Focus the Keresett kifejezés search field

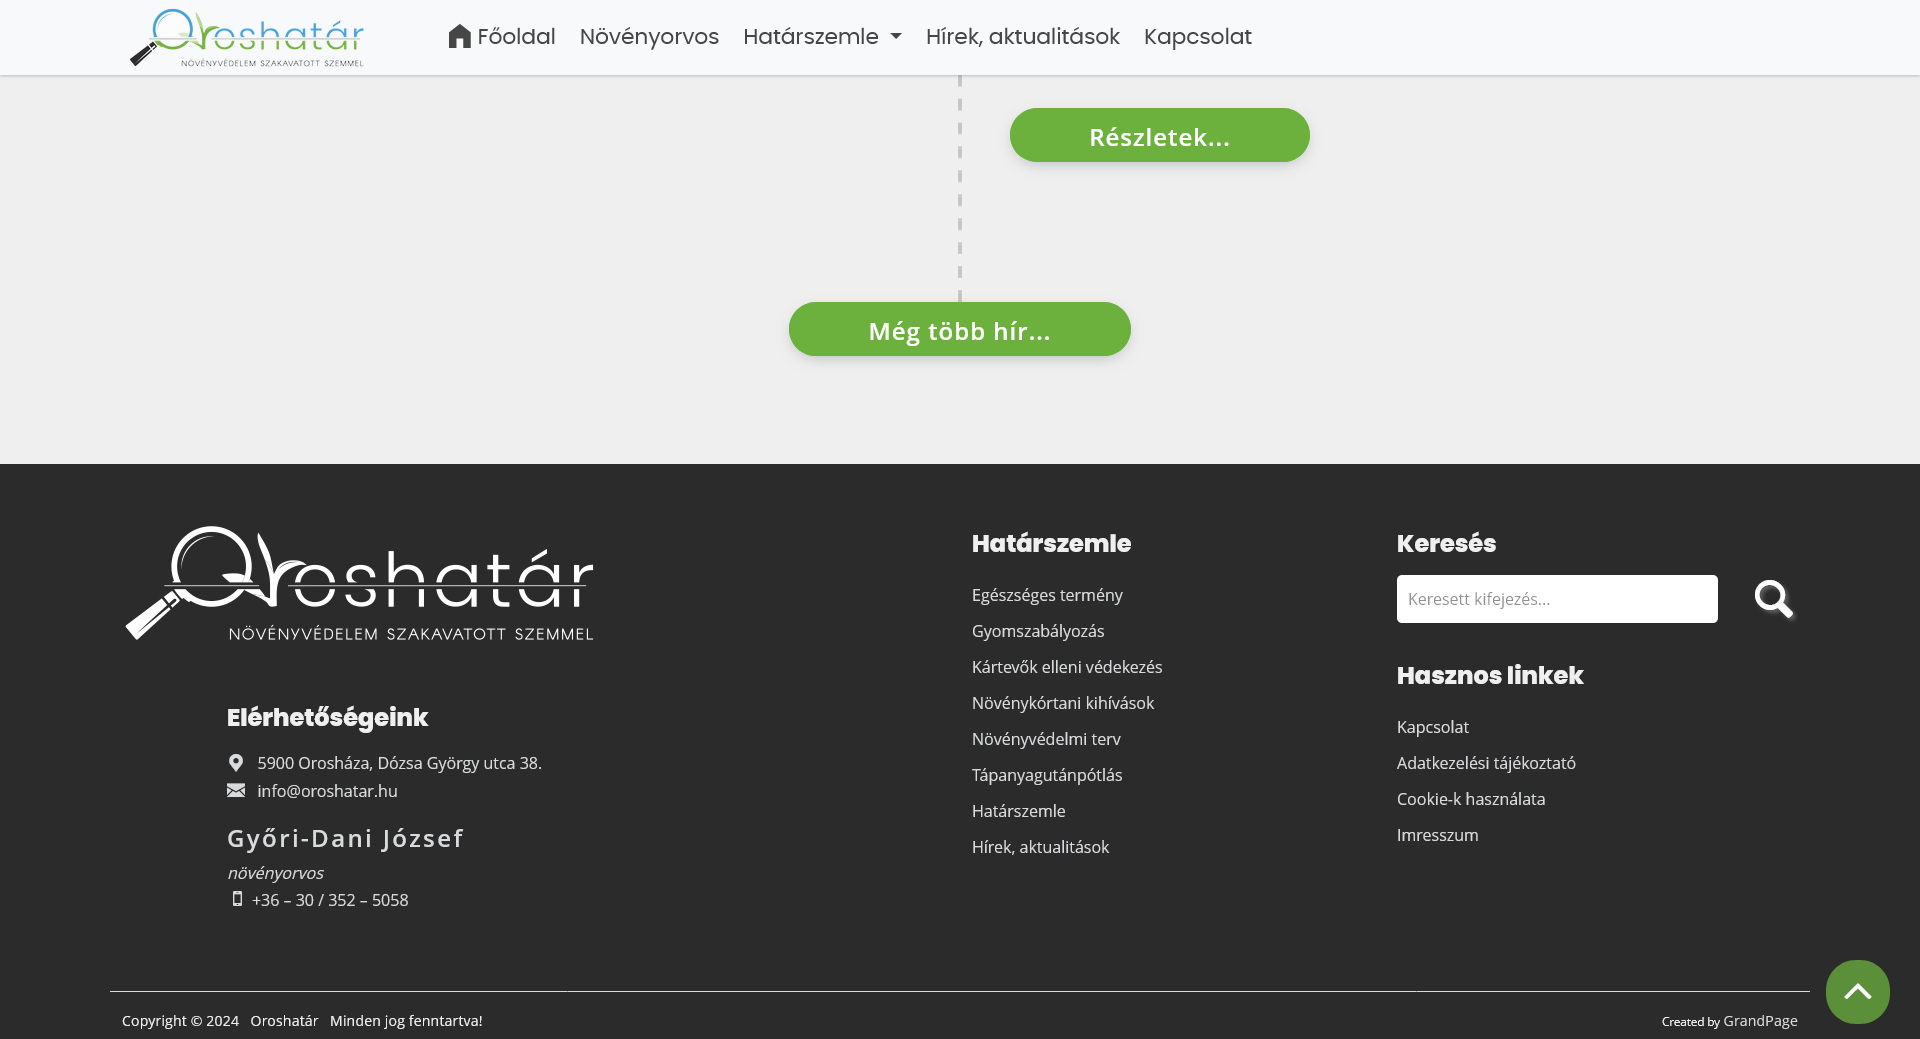point(1557,599)
